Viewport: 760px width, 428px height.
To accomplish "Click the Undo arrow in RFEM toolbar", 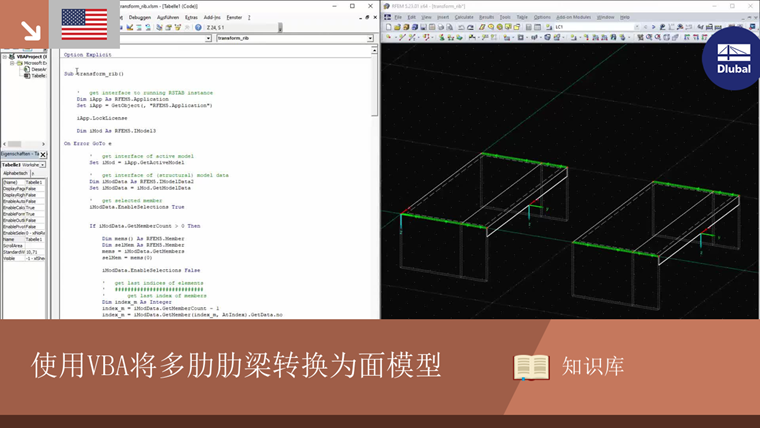I will (x=461, y=27).
